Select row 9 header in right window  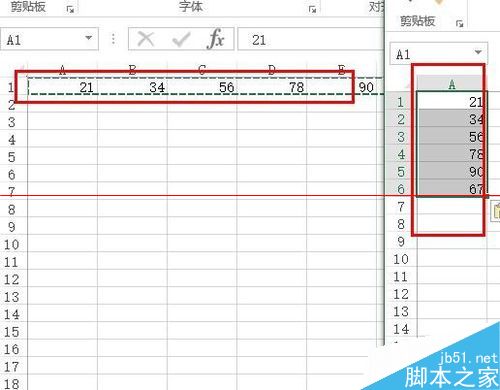tap(402, 241)
